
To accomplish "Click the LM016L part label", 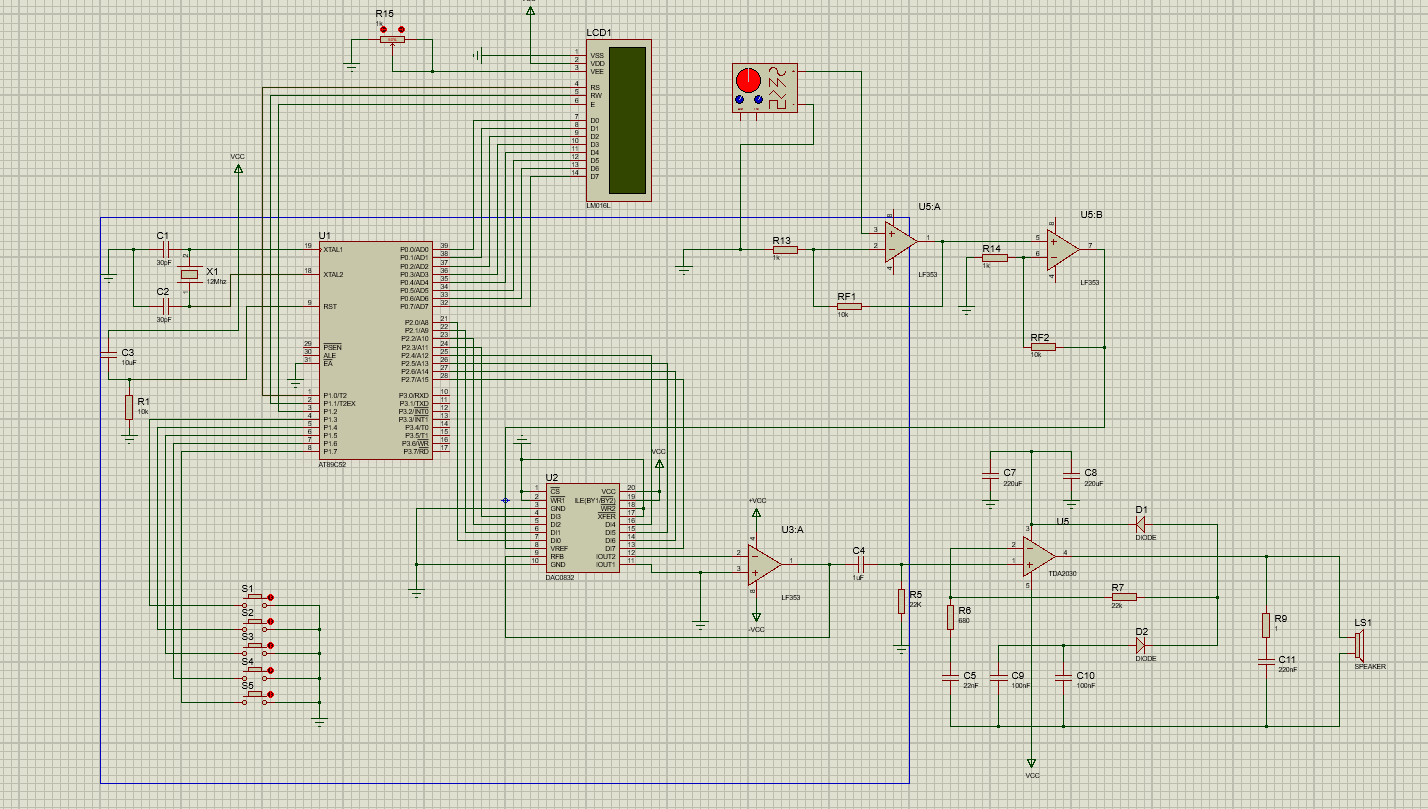I will (x=598, y=206).
